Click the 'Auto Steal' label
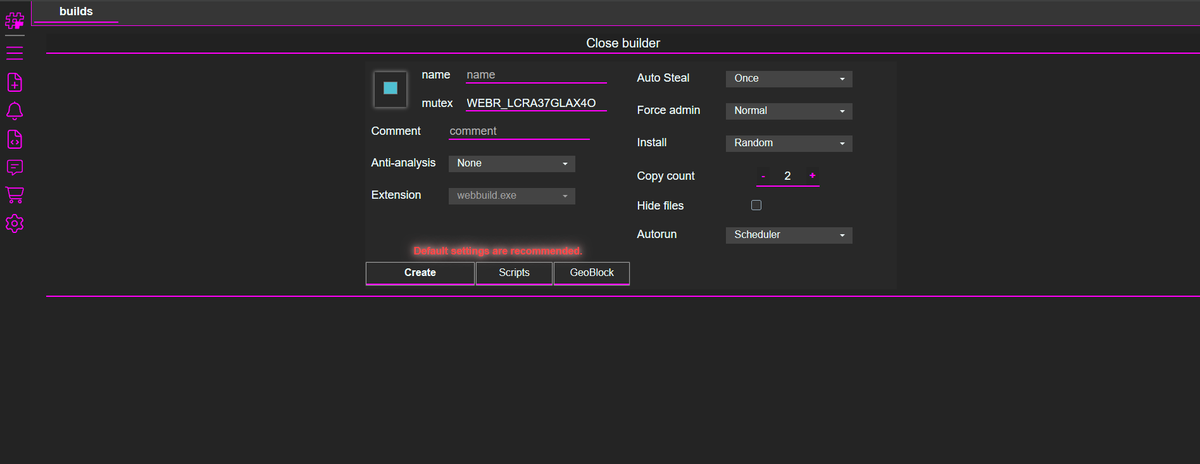The width and height of the screenshot is (1200, 464). (x=663, y=78)
